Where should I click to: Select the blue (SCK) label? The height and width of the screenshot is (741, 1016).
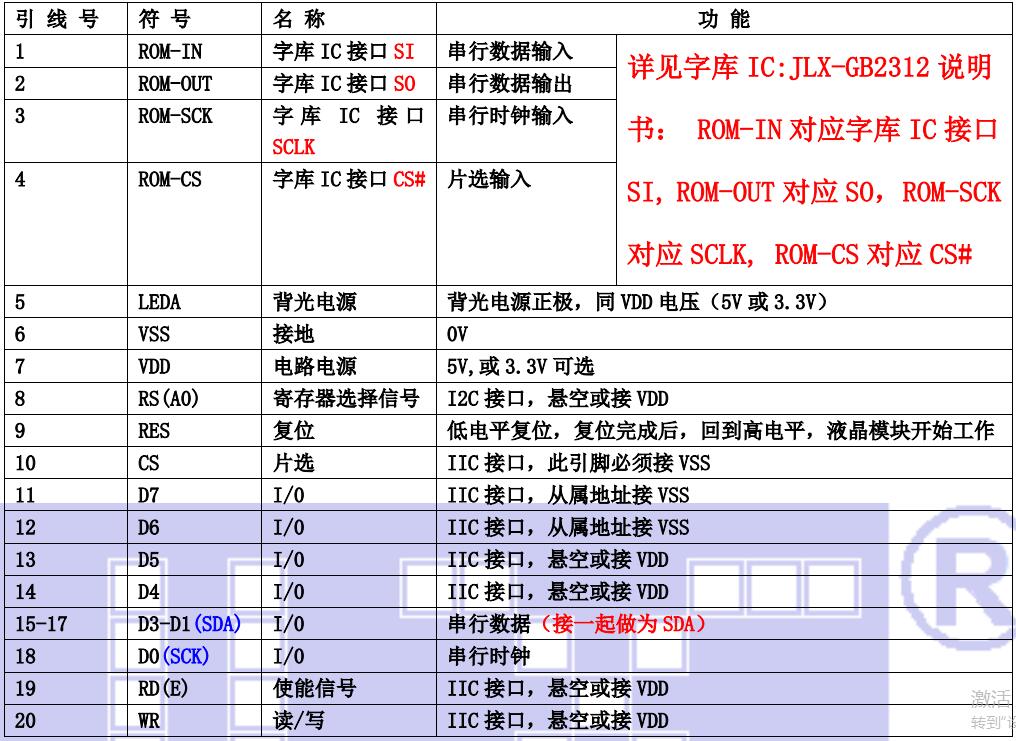pyautogui.click(x=185, y=657)
